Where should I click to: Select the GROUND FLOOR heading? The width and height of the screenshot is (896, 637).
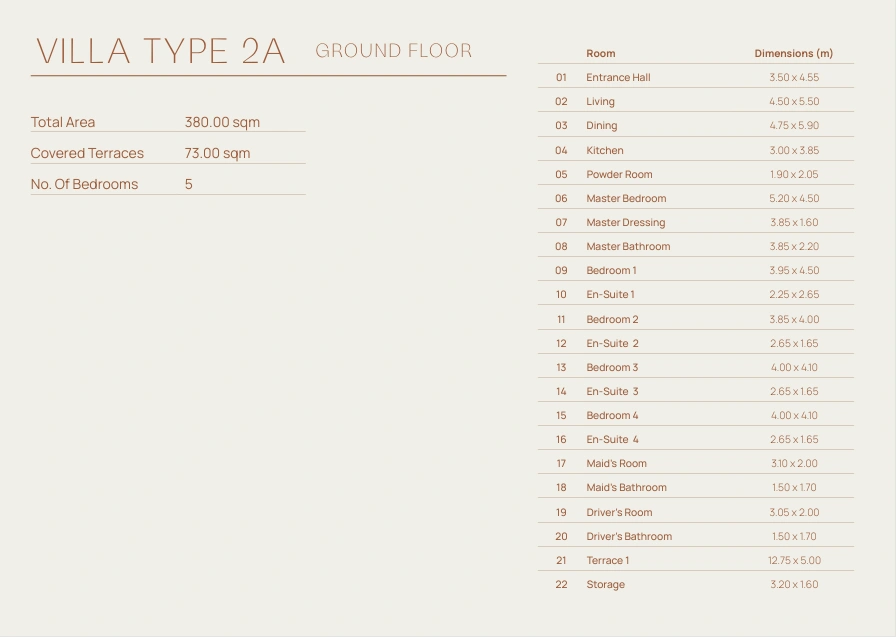click(394, 50)
